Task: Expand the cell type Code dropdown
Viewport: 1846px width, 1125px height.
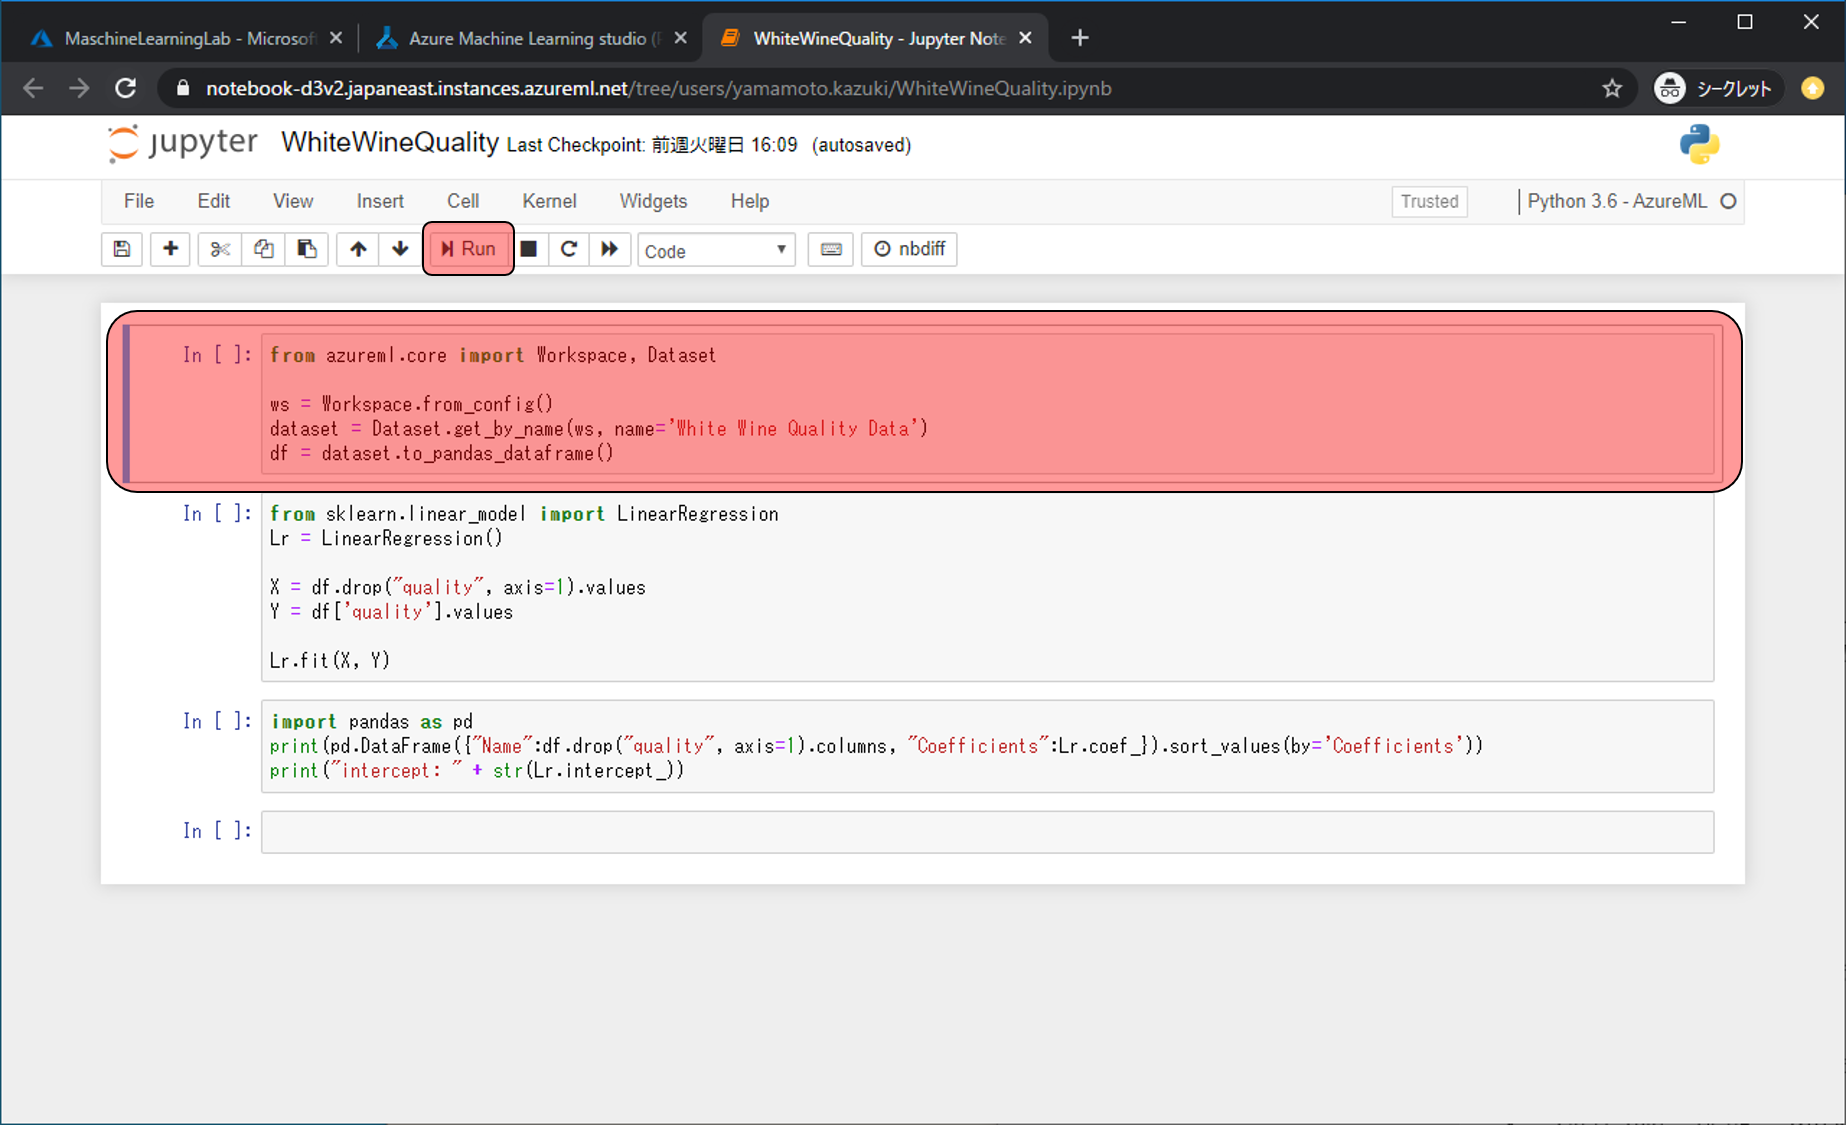Action: tap(716, 251)
